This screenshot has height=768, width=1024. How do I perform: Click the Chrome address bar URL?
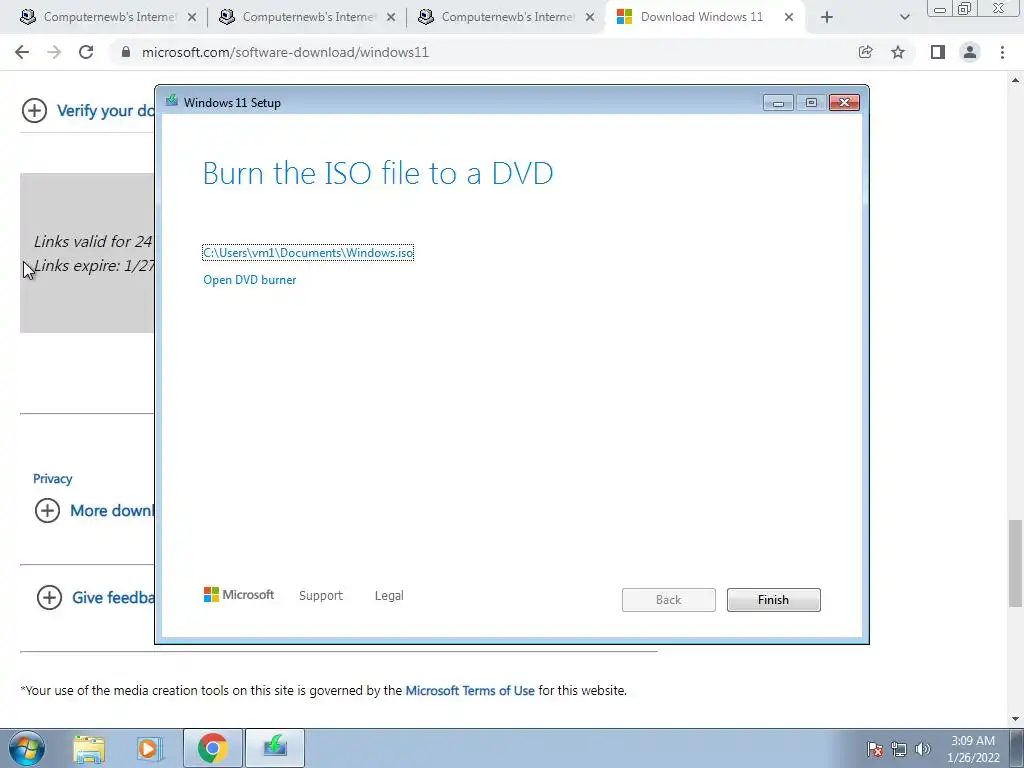coord(285,52)
